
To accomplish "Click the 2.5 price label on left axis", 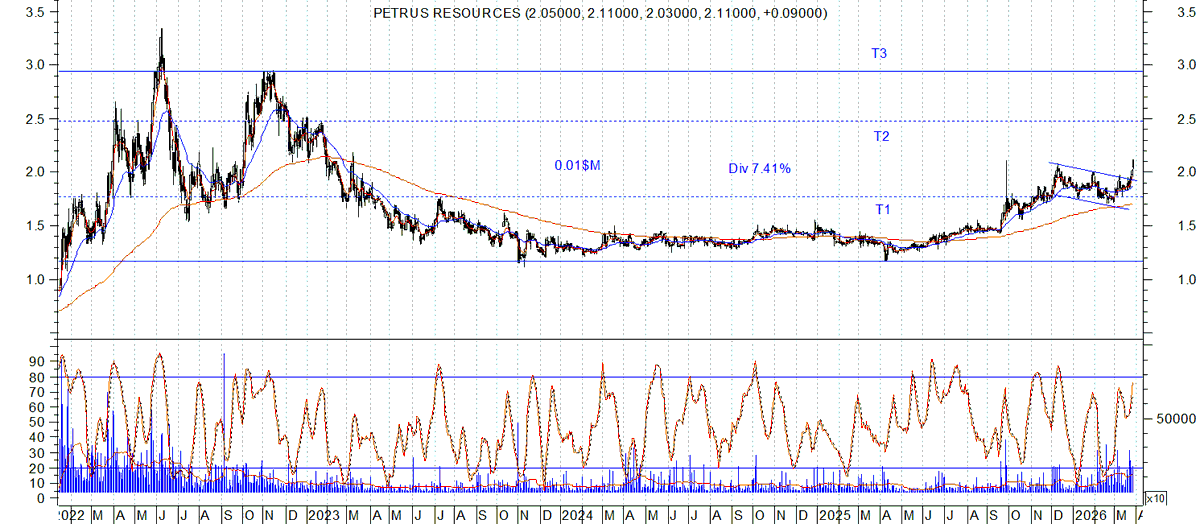I will click(33, 119).
